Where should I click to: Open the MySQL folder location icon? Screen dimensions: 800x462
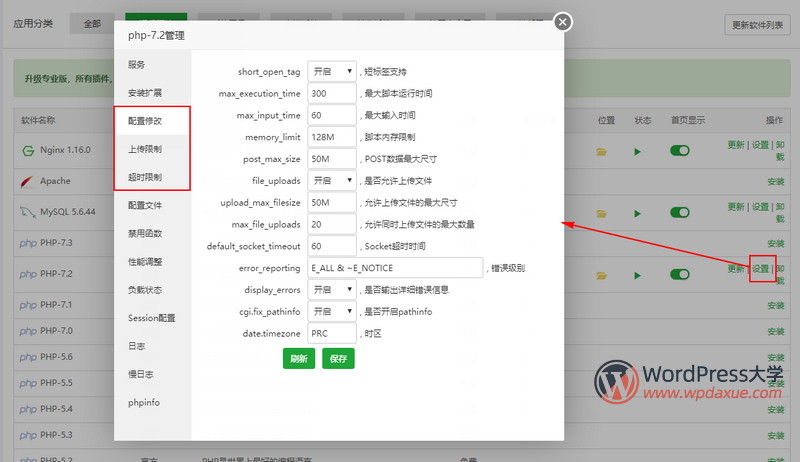coord(602,213)
